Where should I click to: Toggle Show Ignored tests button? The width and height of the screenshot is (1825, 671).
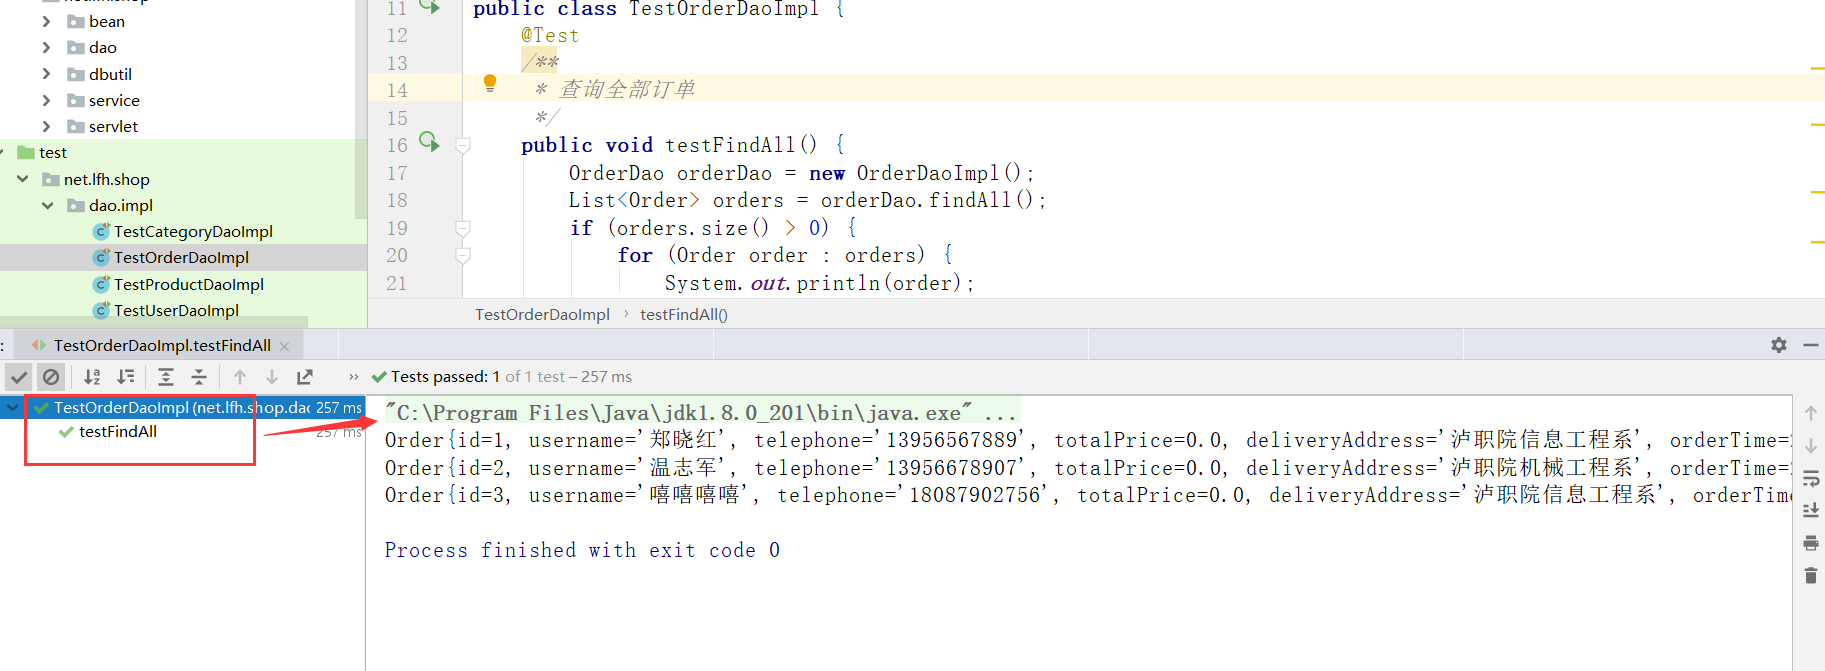click(x=51, y=377)
